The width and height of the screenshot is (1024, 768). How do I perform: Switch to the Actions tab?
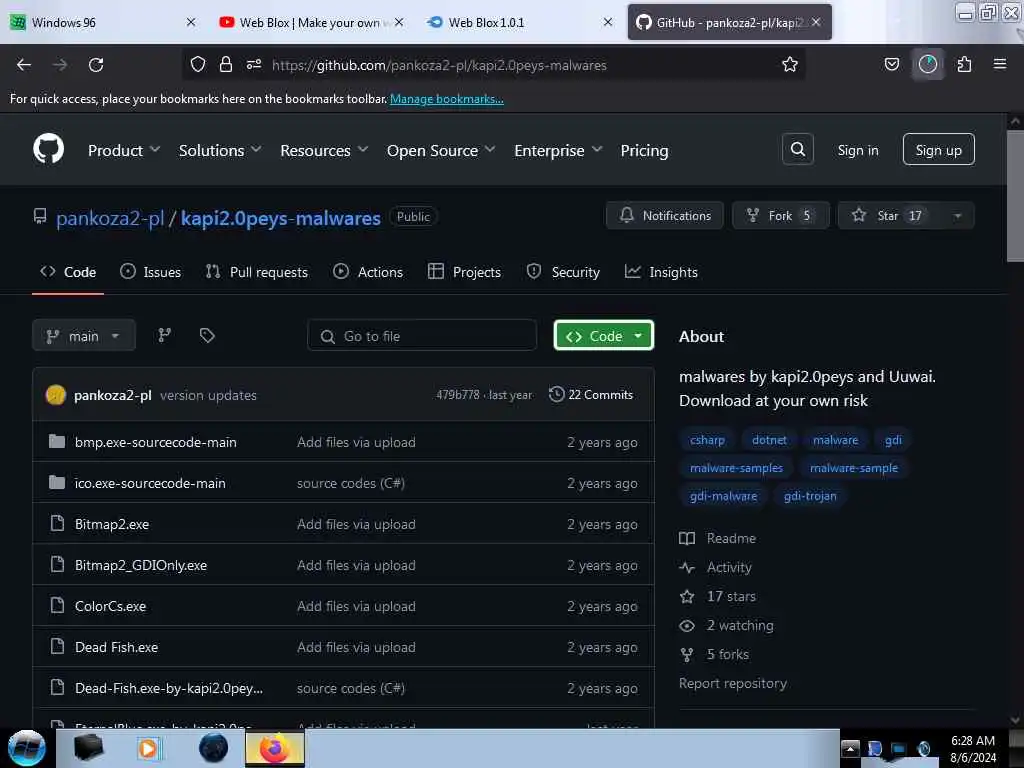tap(368, 272)
